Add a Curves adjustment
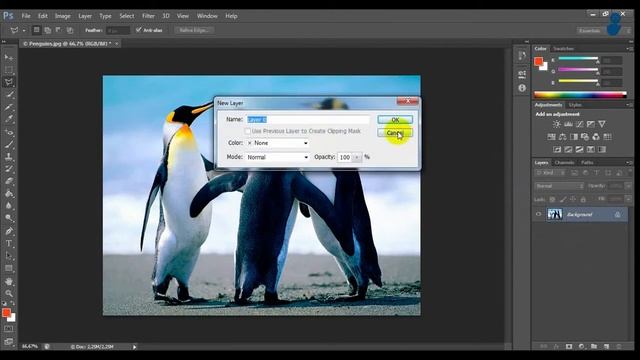The image size is (640, 360). coord(580,124)
